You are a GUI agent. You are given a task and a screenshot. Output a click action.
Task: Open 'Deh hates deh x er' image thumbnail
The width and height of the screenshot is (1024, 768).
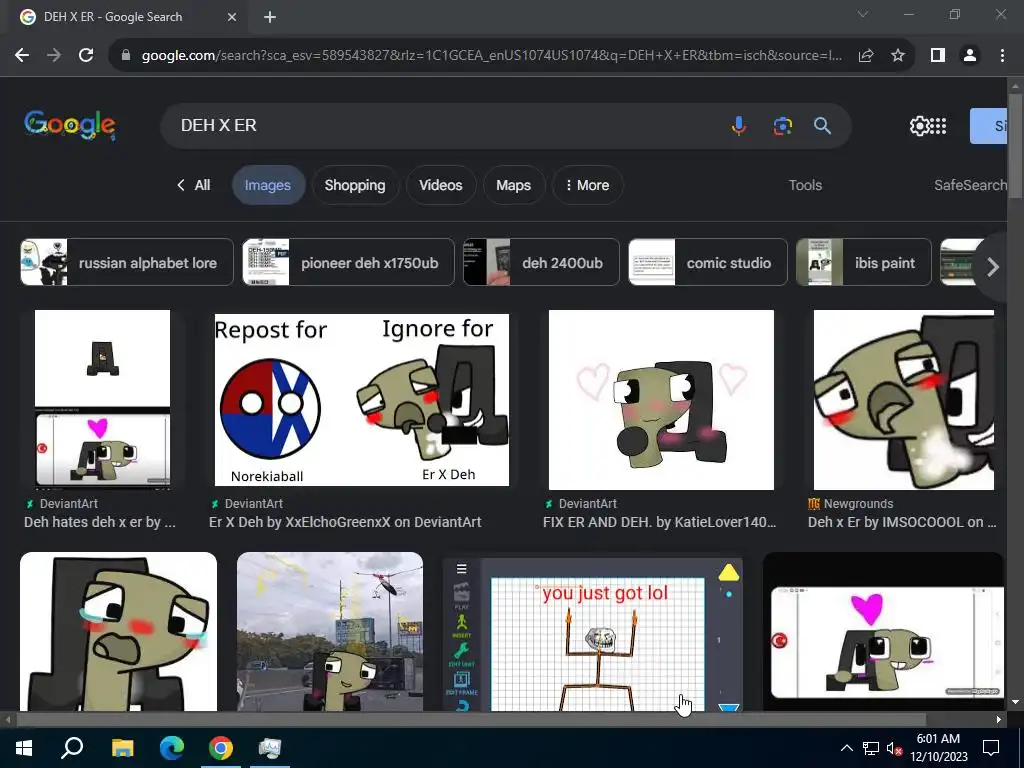coord(103,400)
